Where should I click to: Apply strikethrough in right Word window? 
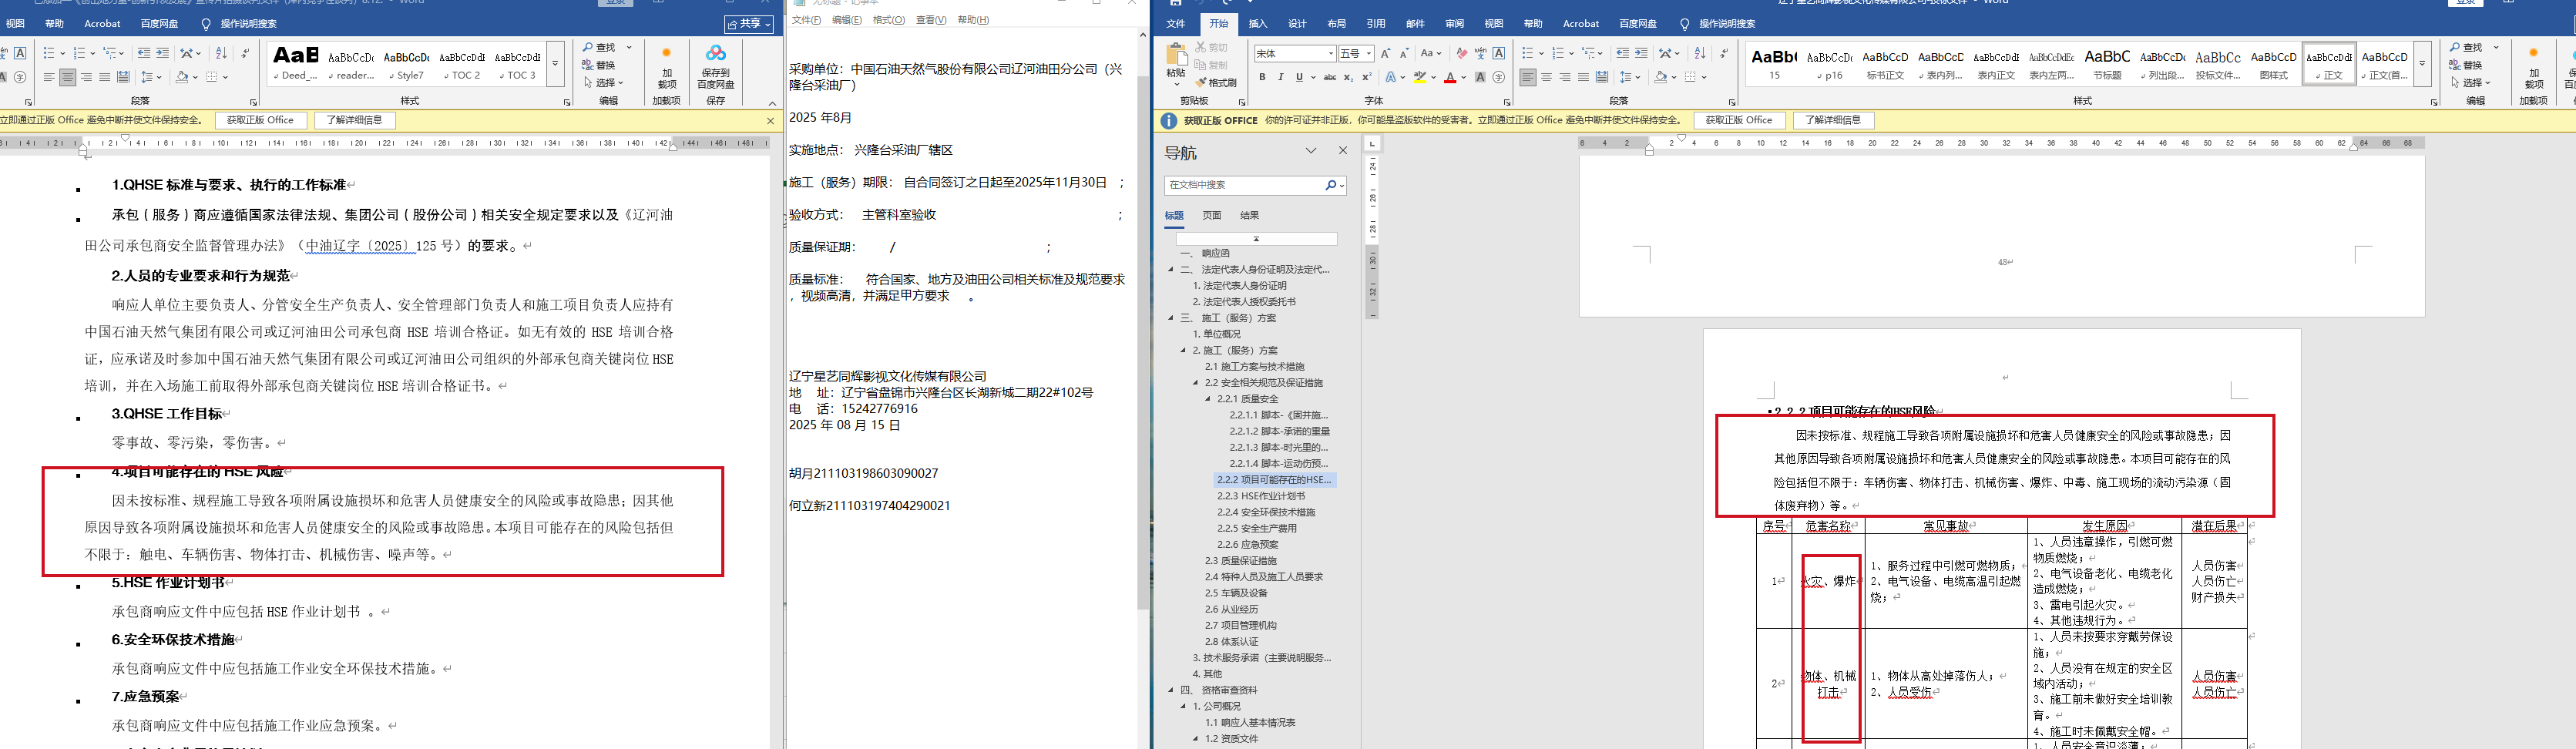(x=1329, y=77)
